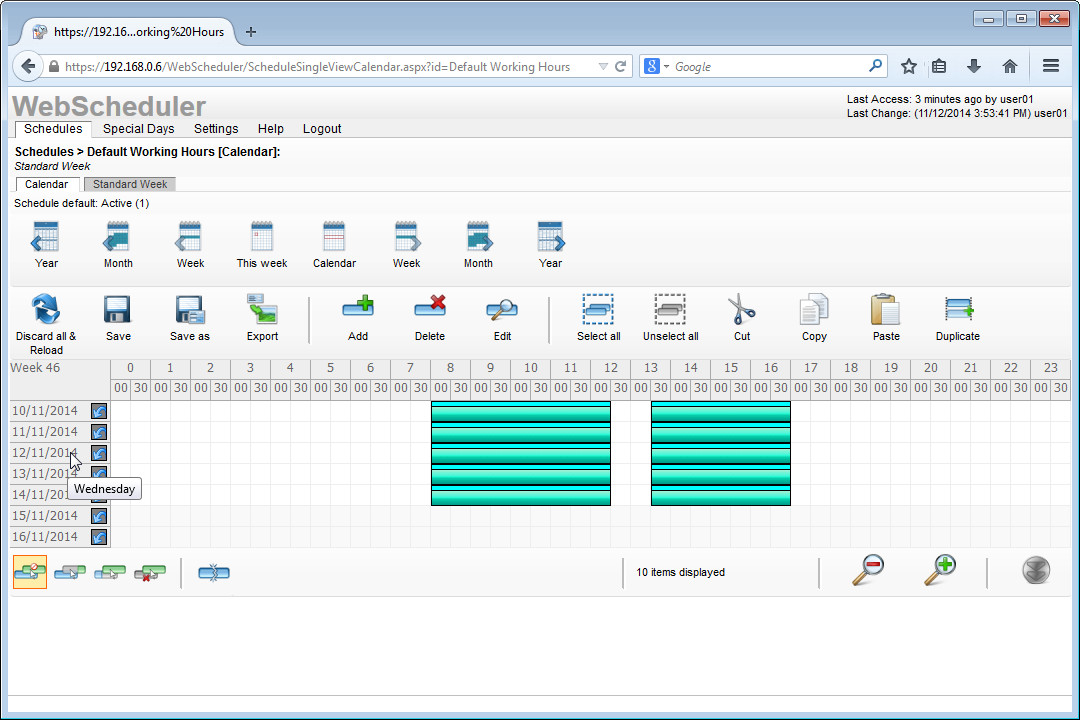Open the Google search engine dropdown

[656, 67]
